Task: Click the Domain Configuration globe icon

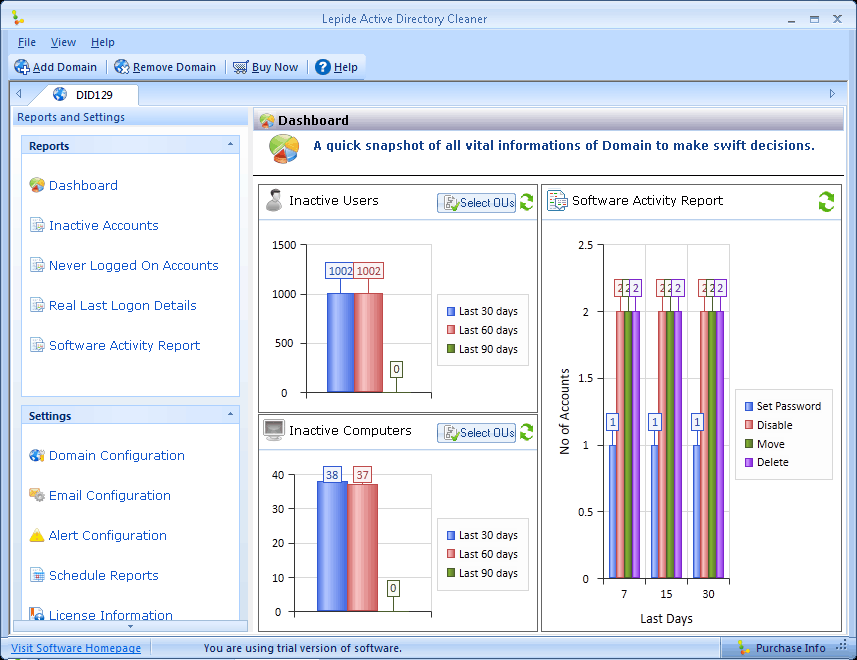Action: click(x=37, y=455)
